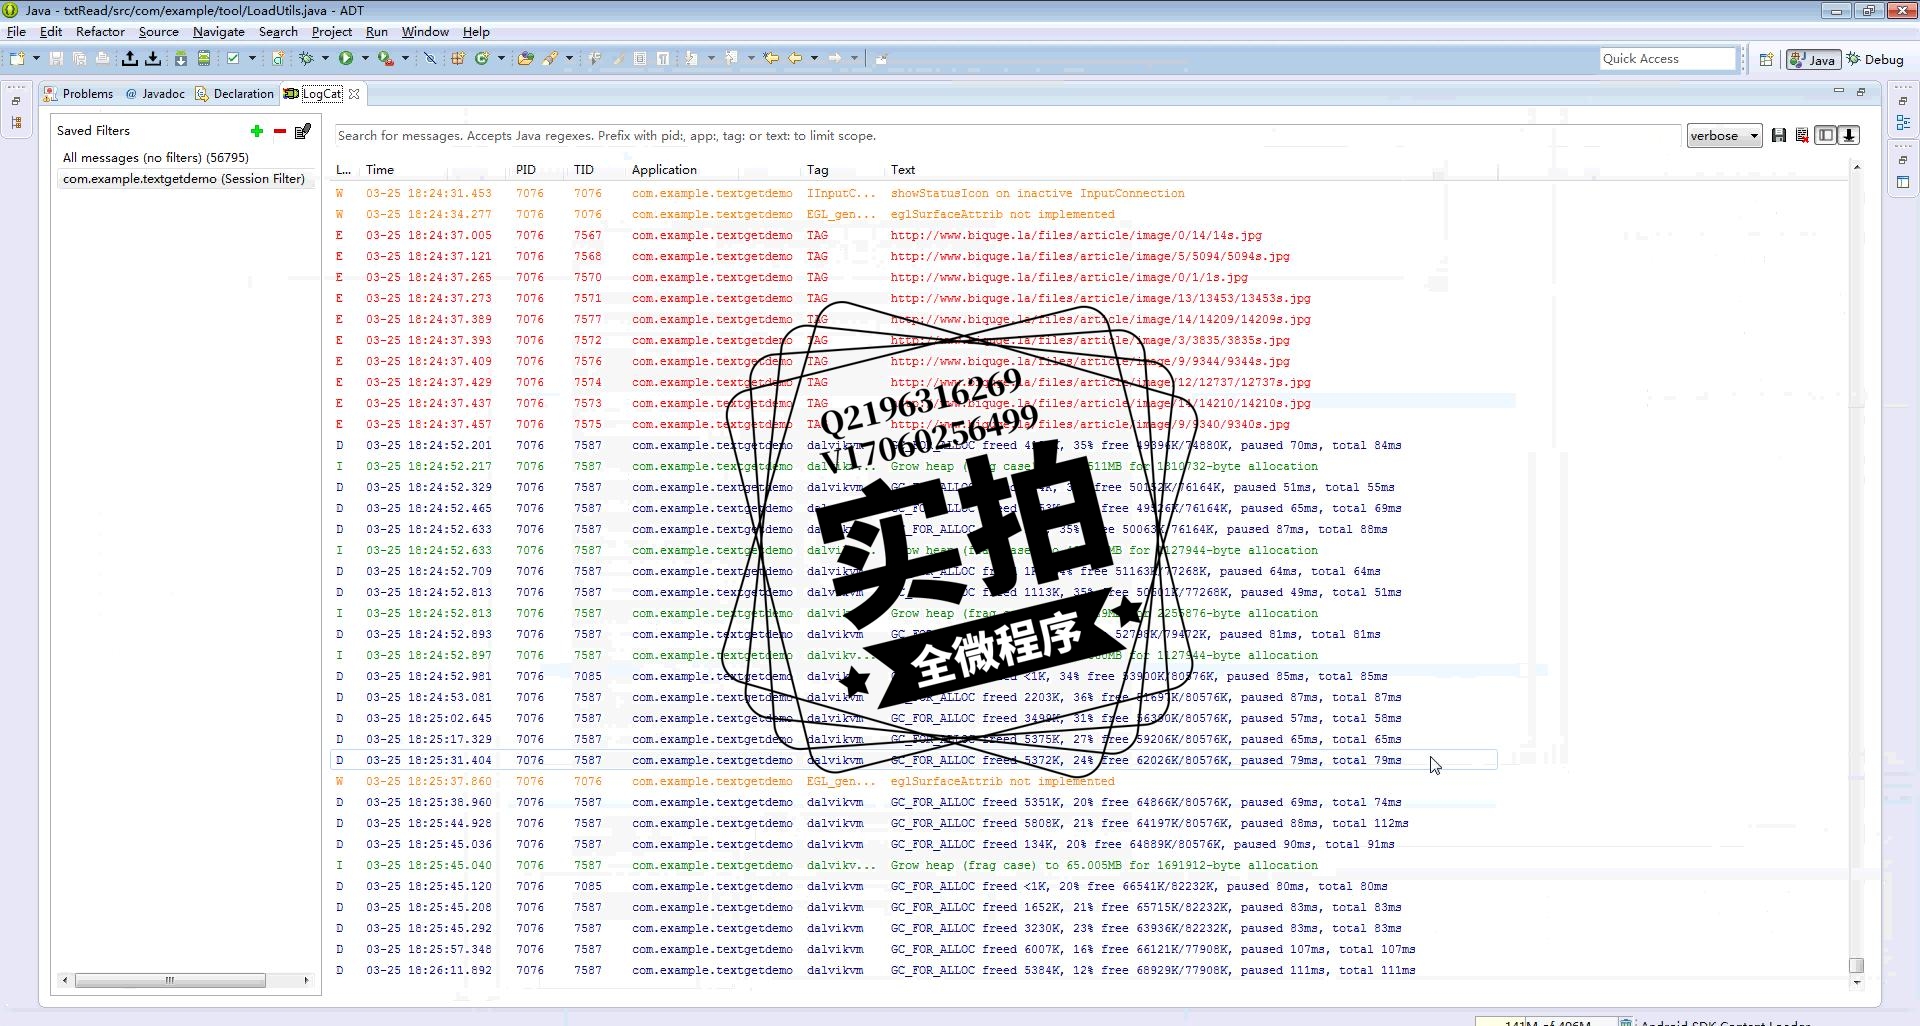Add a new logcat filter with plus icon
1920x1026 pixels.
pyautogui.click(x=257, y=131)
